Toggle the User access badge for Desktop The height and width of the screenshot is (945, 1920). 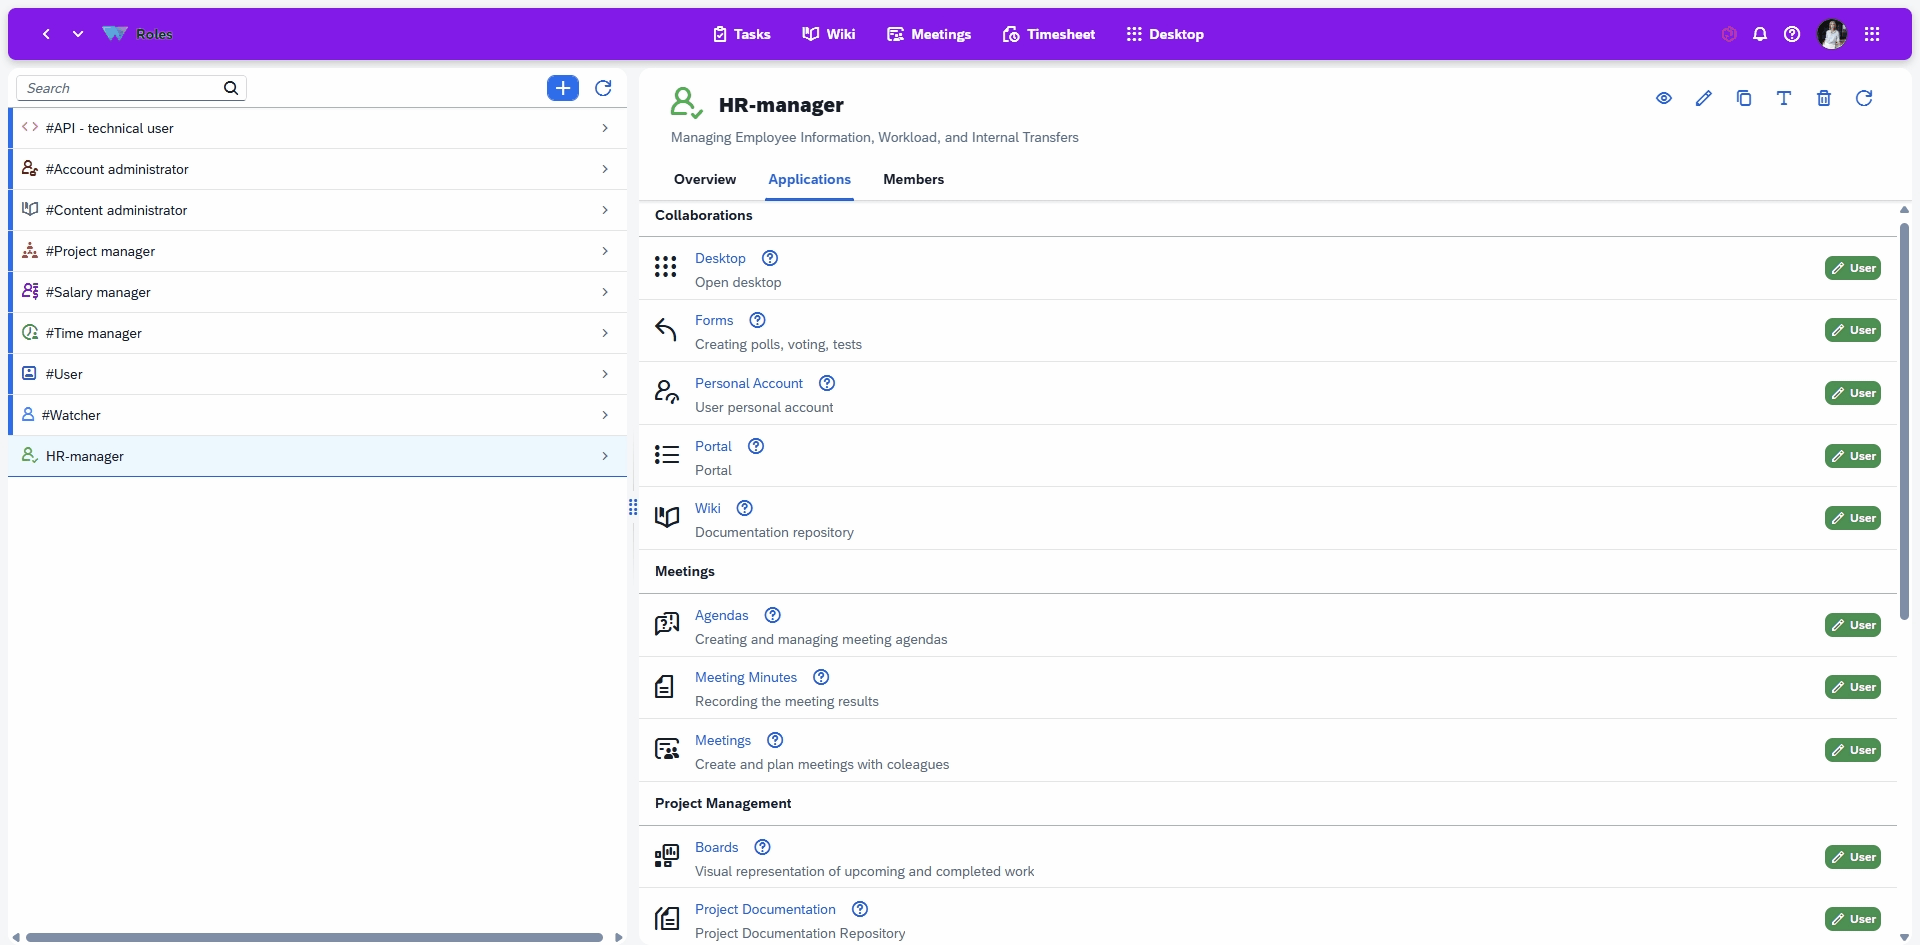pos(1852,268)
